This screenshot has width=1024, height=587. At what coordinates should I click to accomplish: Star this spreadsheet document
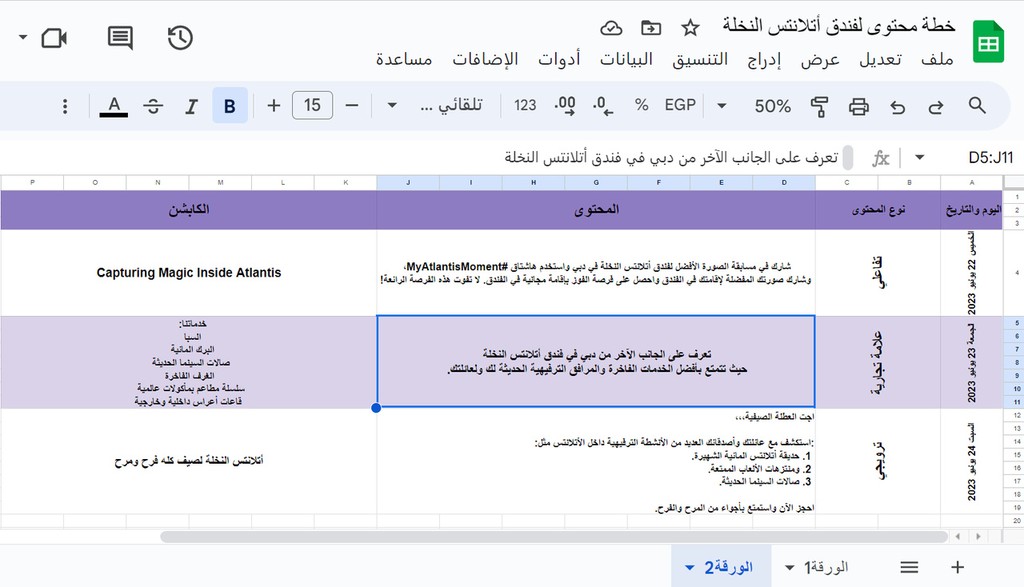(690, 28)
